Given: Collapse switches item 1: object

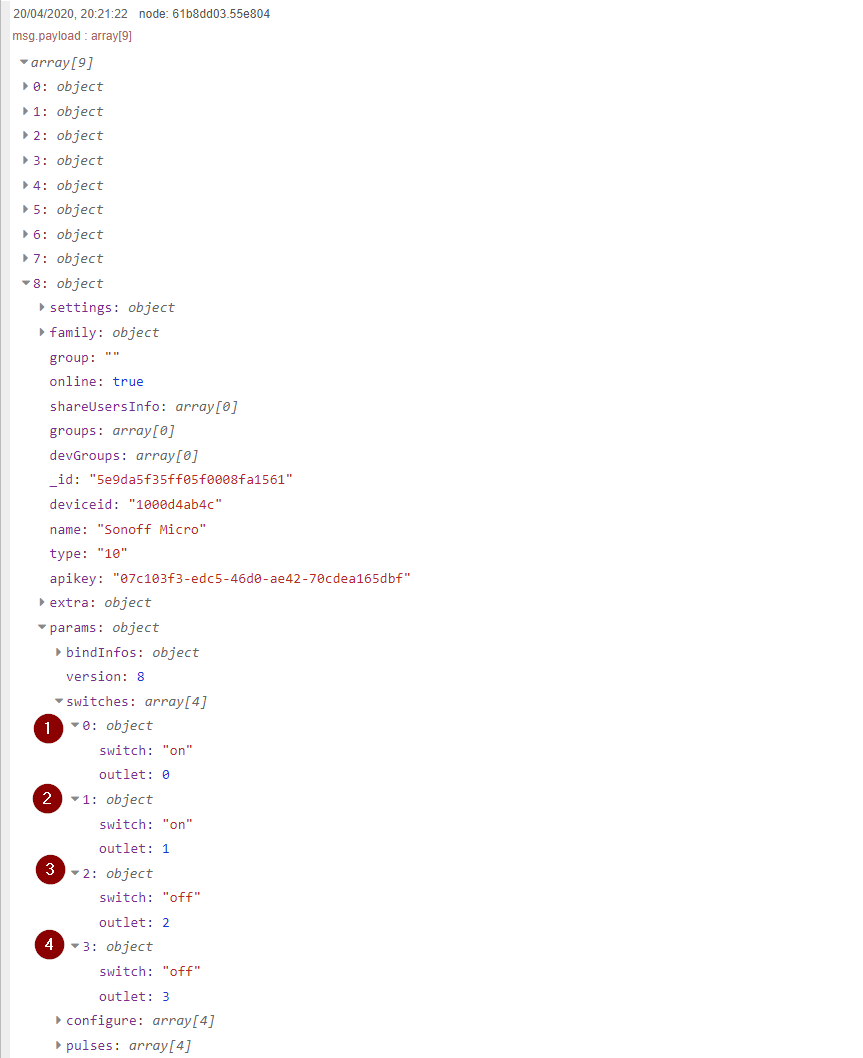Looking at the screenshot, I should point(75,800).
